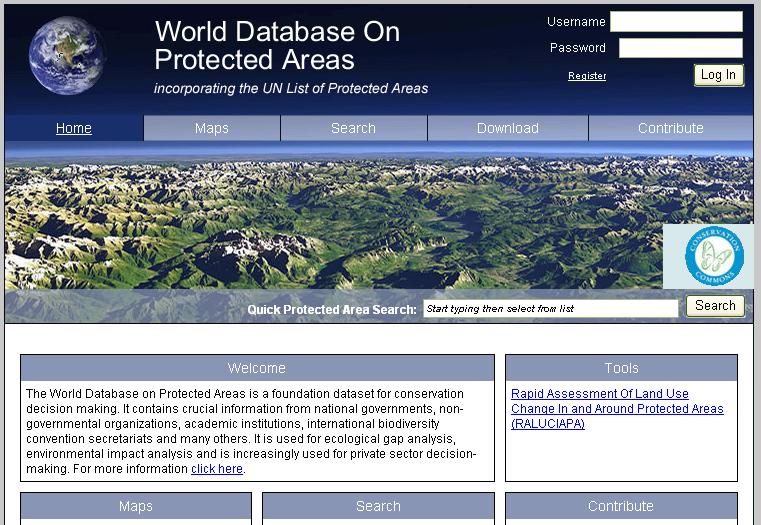Viewport: 761px width, 525px height.
Task: Open the Register link
Action: (587, 76)
